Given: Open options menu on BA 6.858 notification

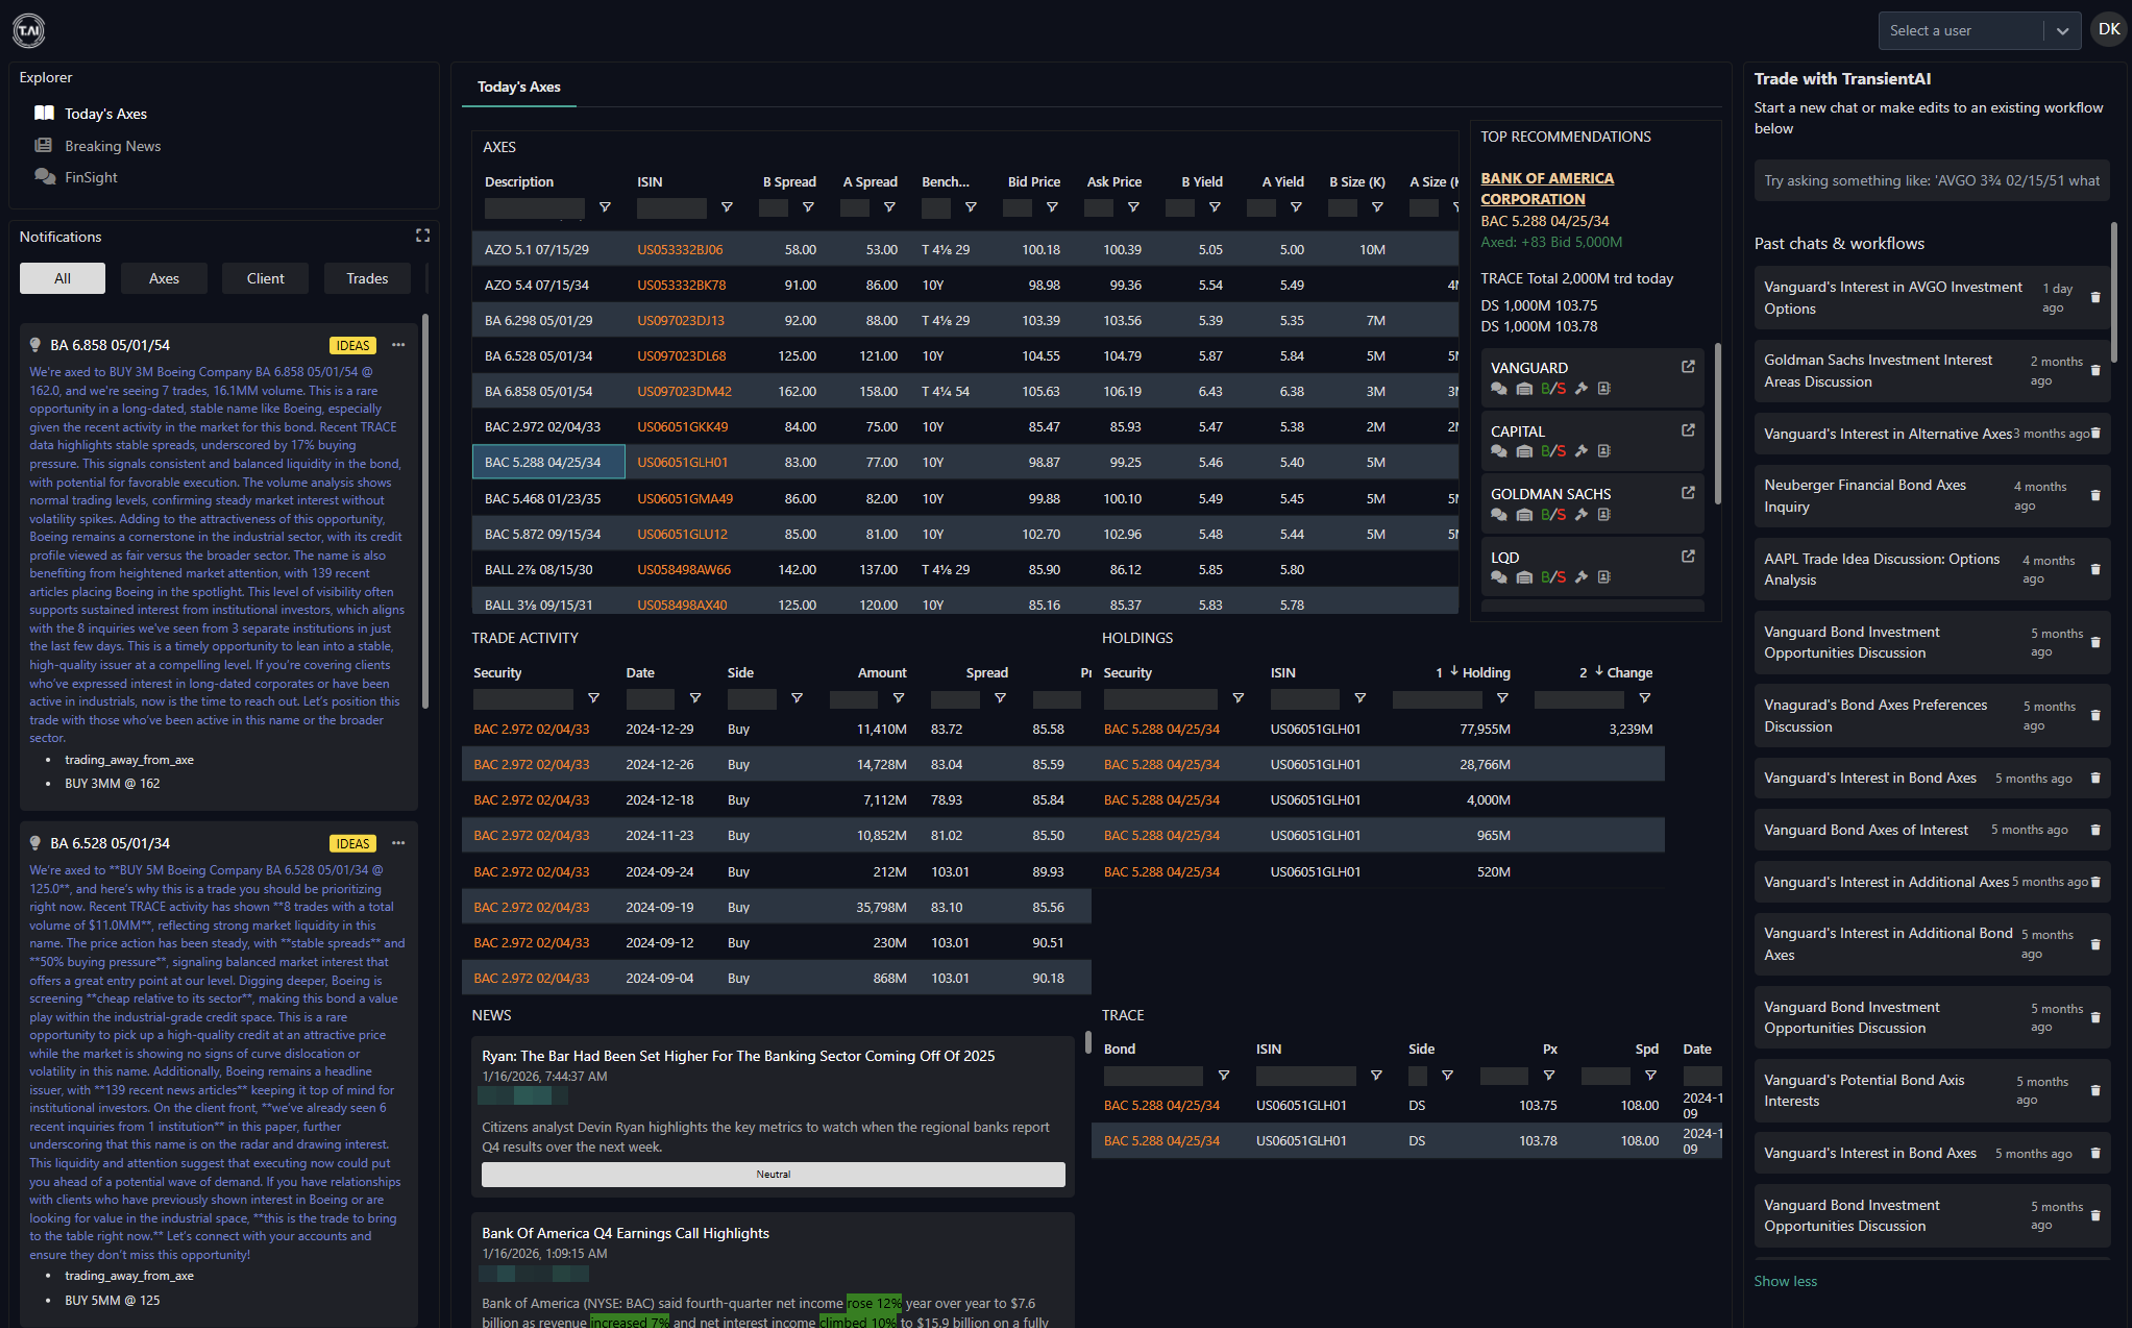Looking at the screenshot, I should (399, 345).
